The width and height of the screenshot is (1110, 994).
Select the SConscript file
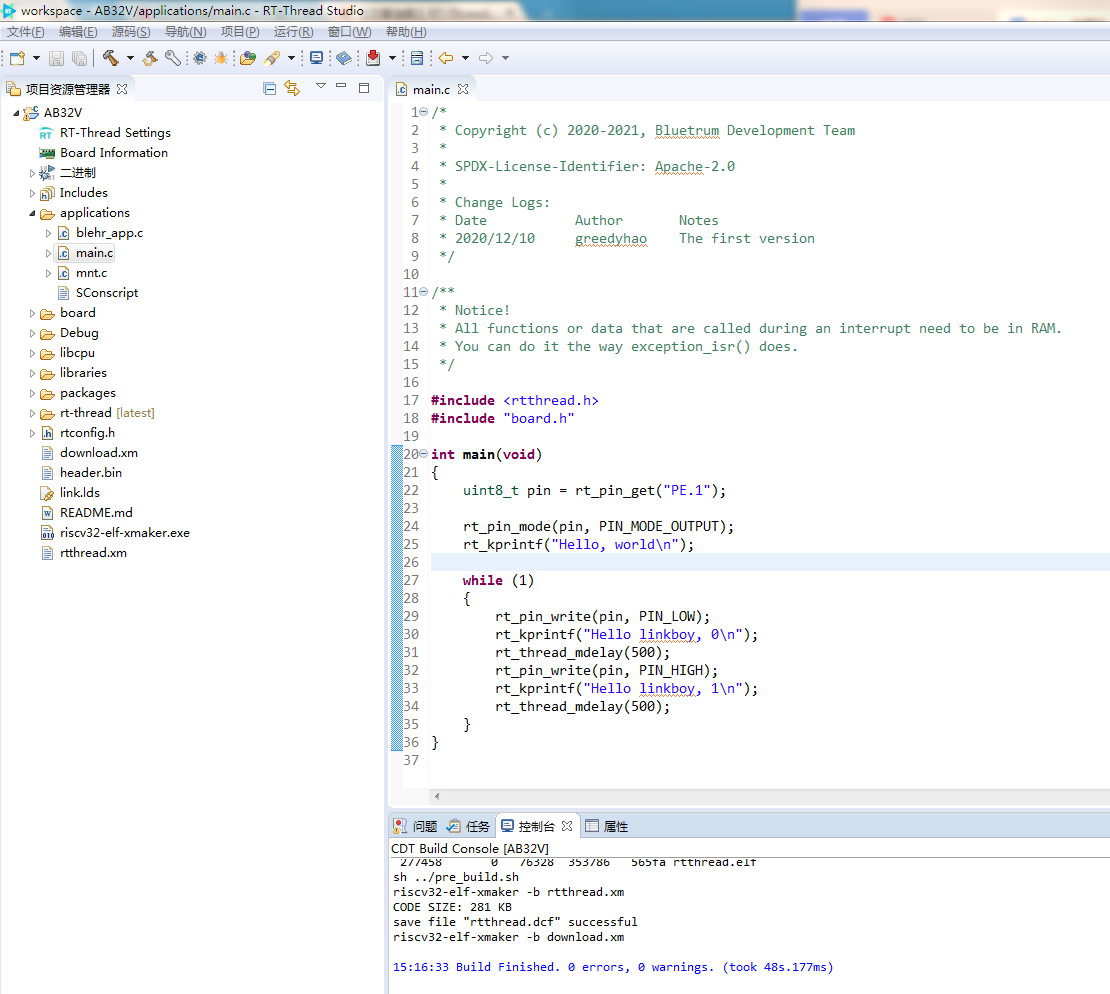[x=106, y=293]
